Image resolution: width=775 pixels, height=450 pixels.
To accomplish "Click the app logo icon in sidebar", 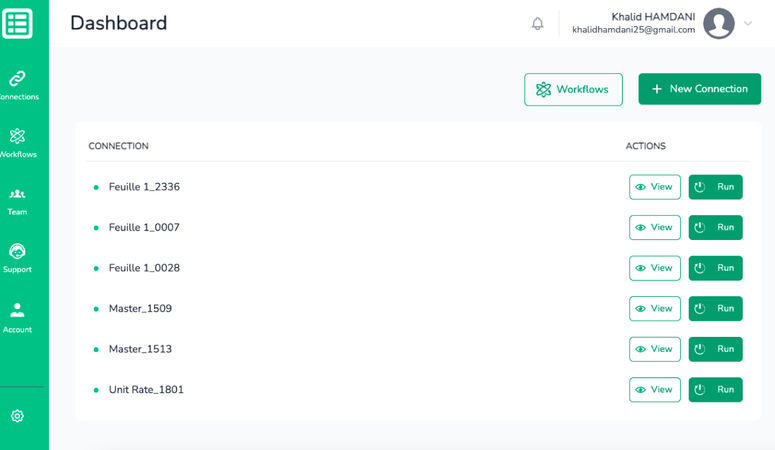I will point(17,23).
